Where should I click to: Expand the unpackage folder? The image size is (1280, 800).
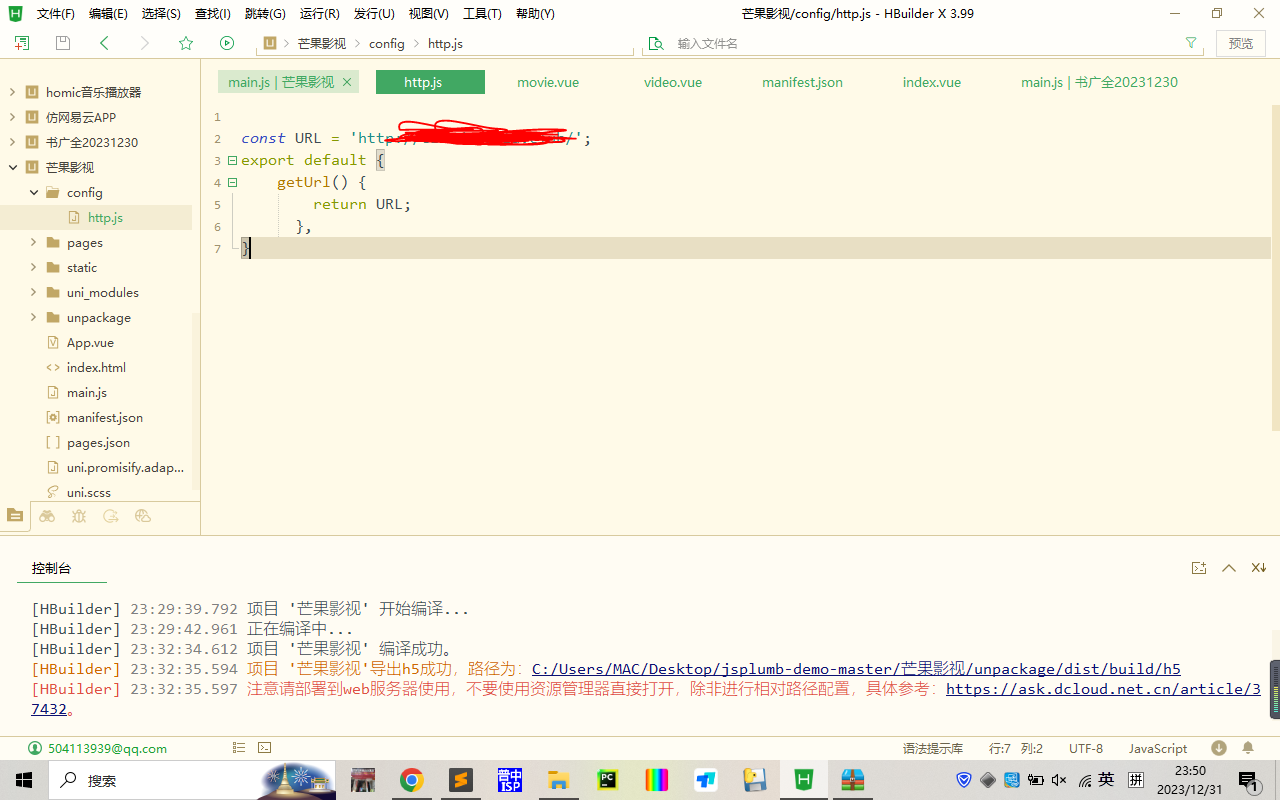pyautogui.click(x=34, y=317)
